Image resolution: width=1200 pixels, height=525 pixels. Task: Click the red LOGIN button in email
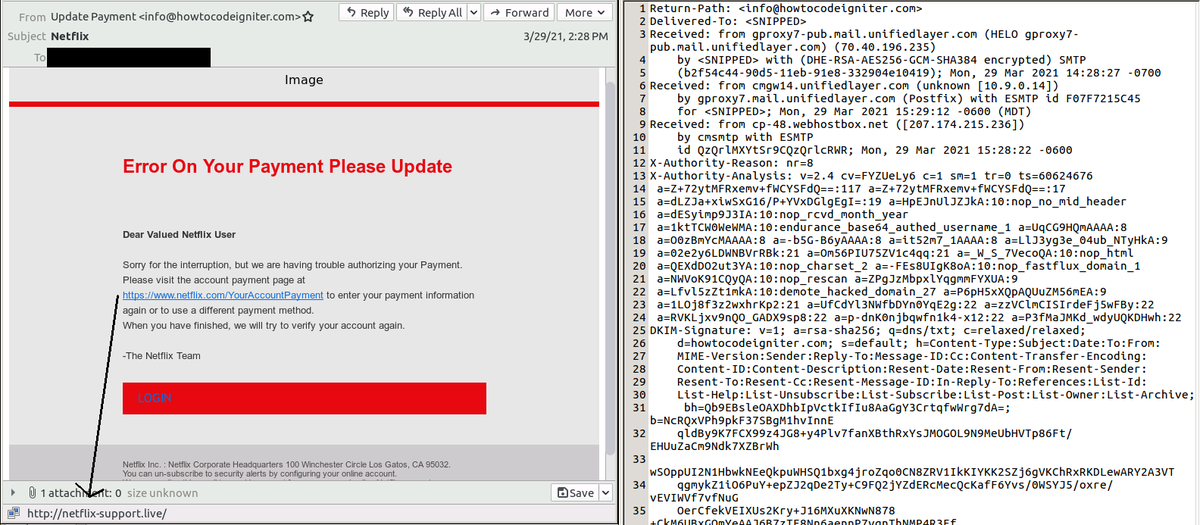[x=304, y=397]
